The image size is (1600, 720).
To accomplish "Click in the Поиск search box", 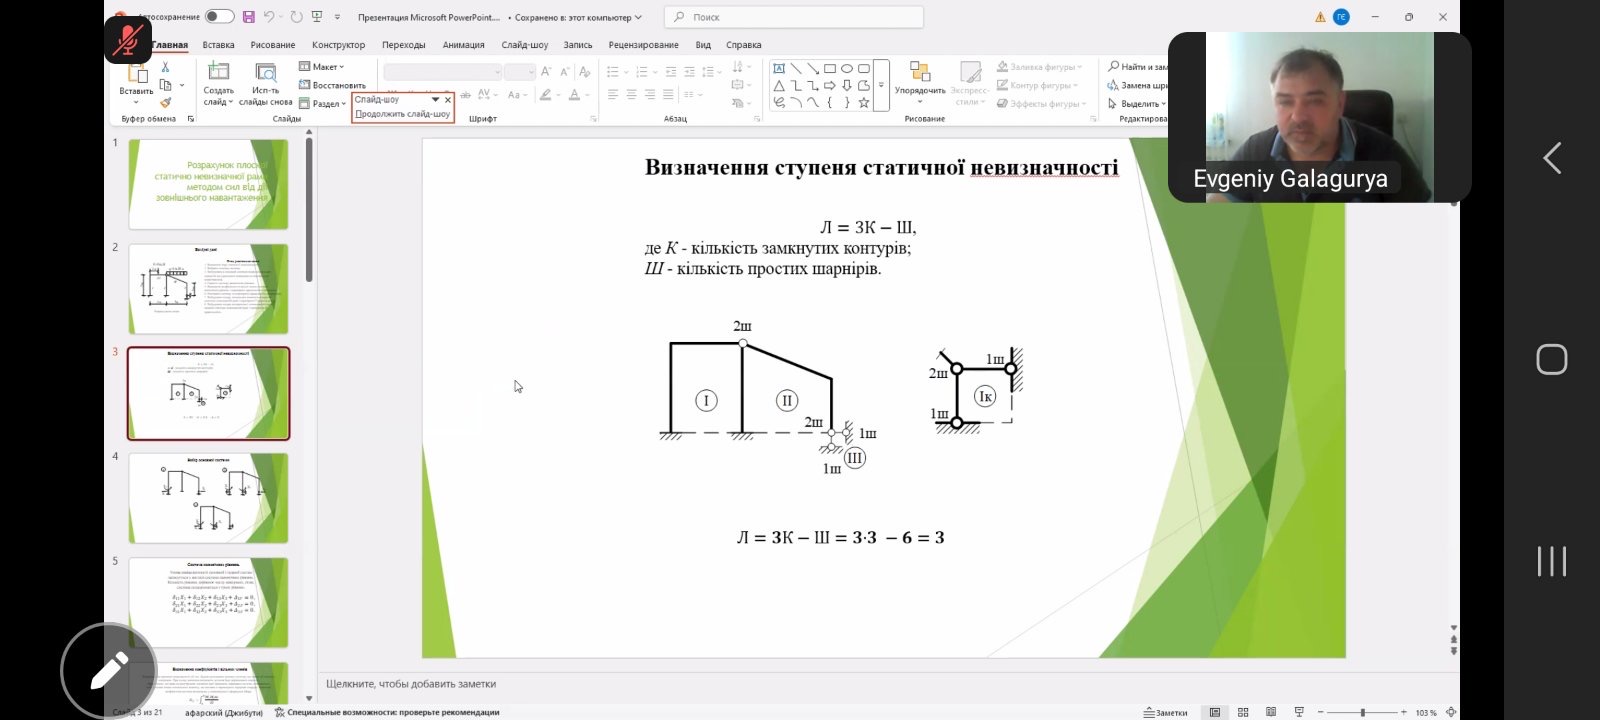I will [x=795, y=17].
